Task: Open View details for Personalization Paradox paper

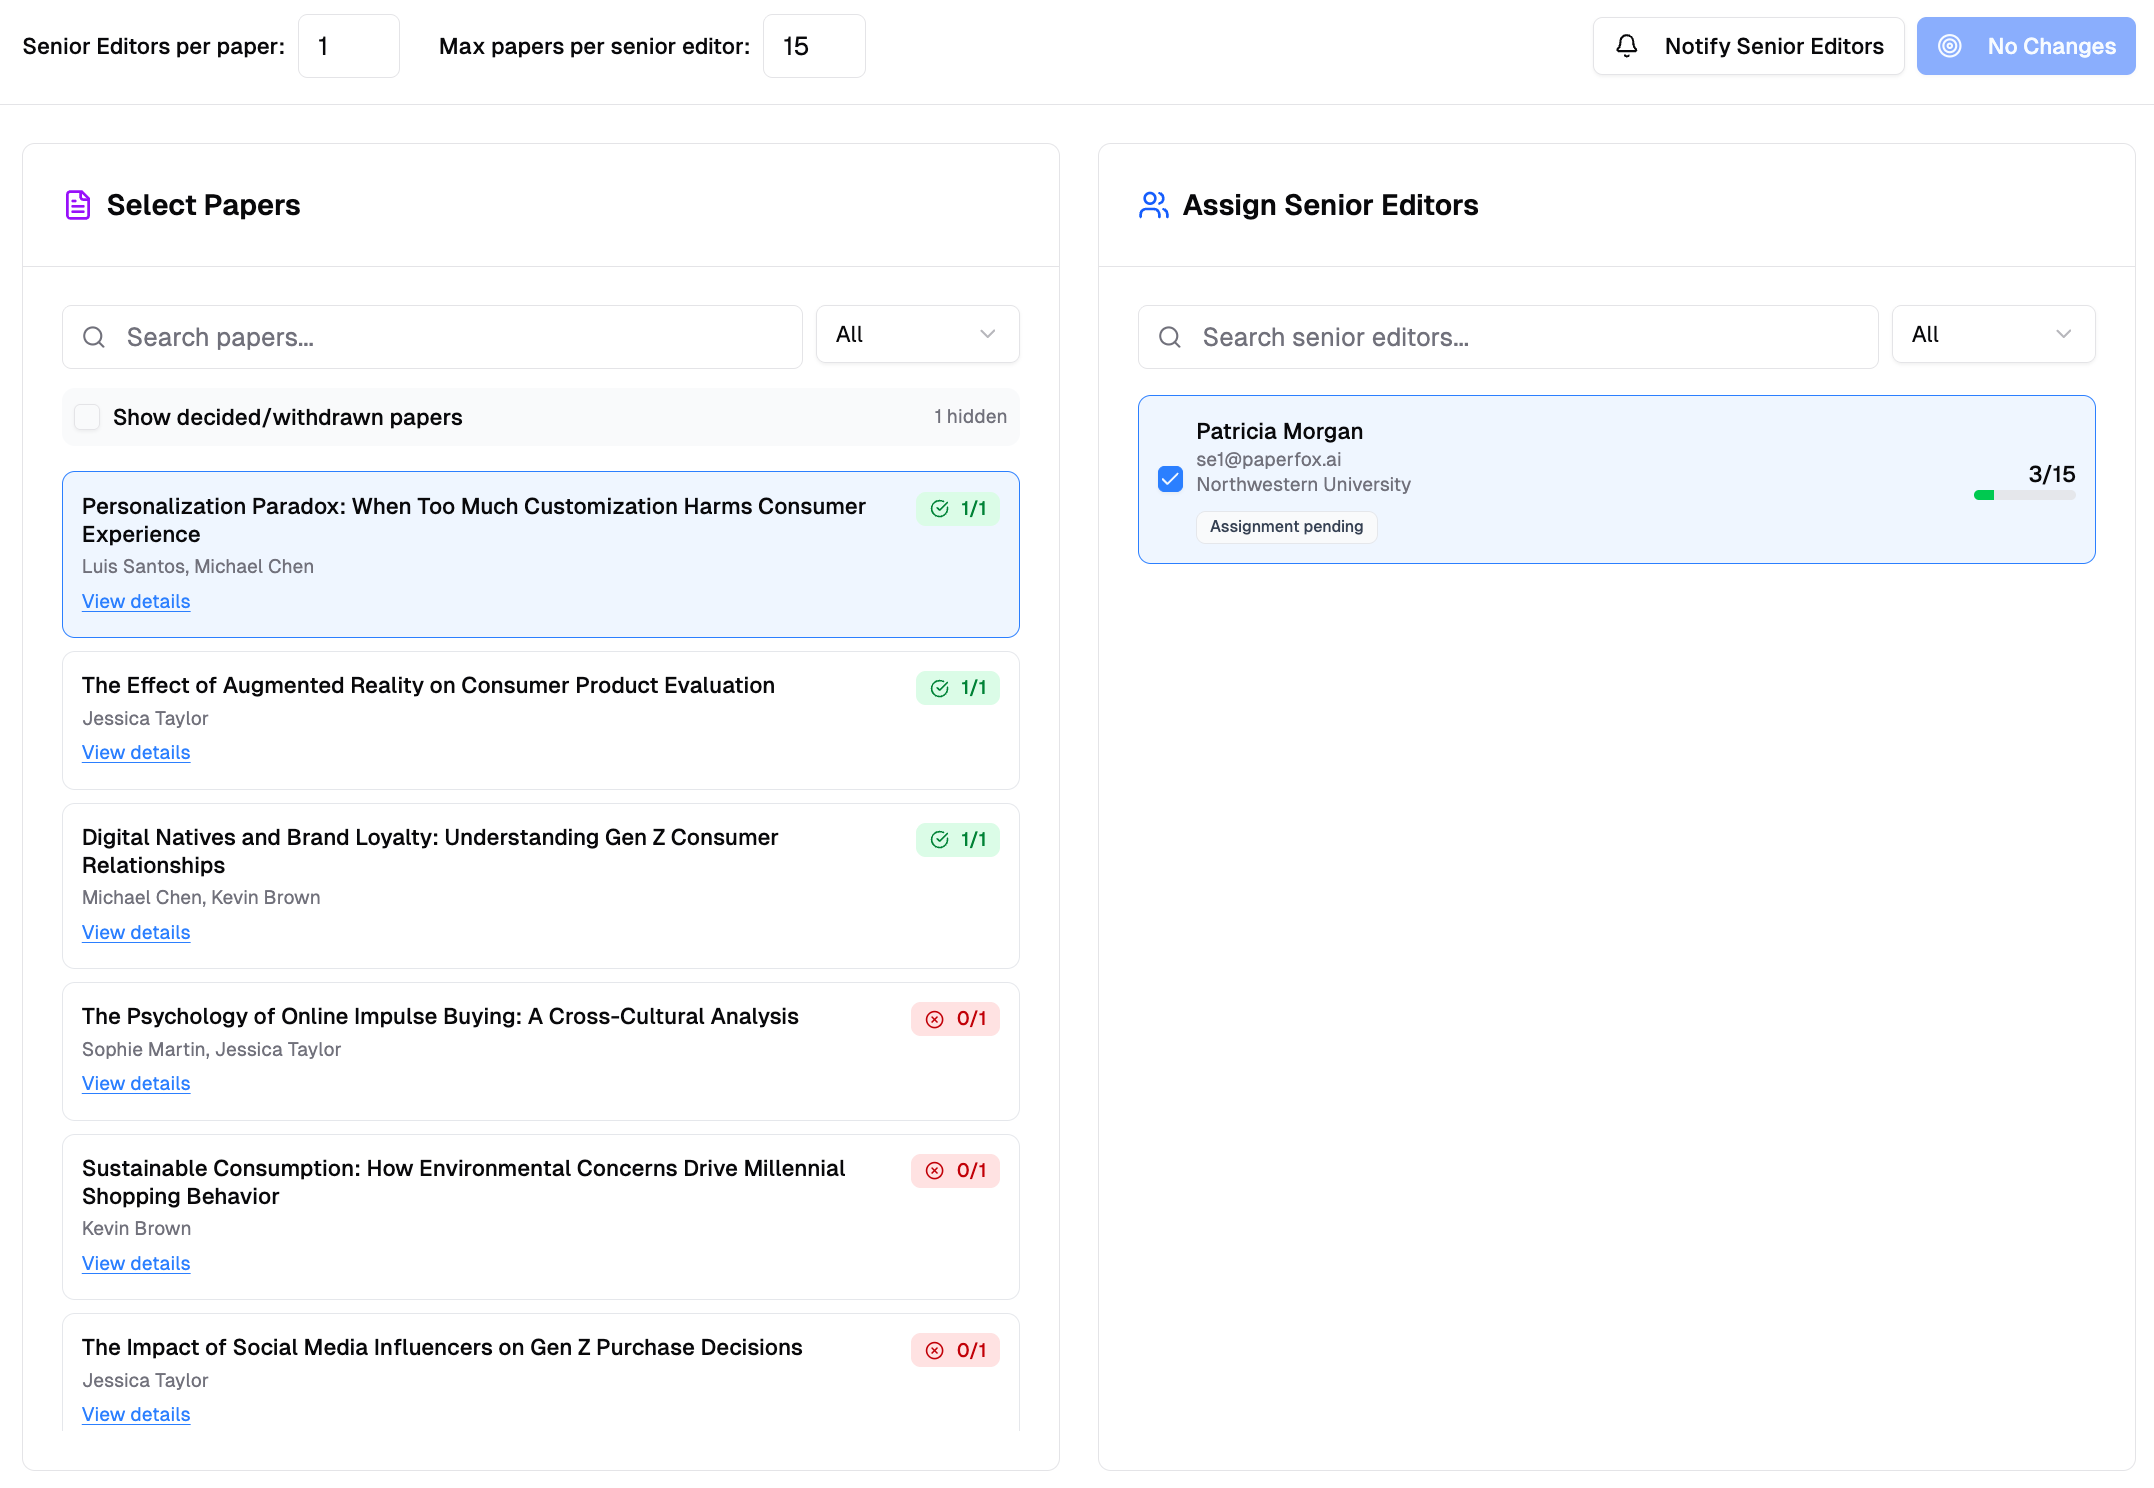Action: (136, 601)
